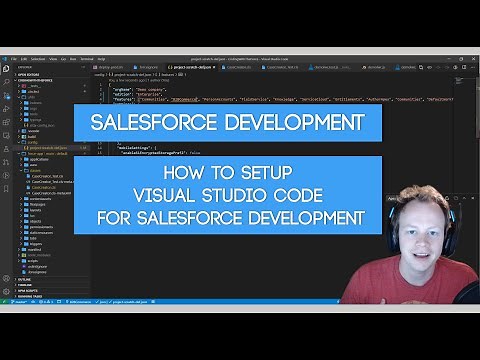Open editor More Actions ellipsis
The height and width of the screenshot is (360, 480).
473,67
